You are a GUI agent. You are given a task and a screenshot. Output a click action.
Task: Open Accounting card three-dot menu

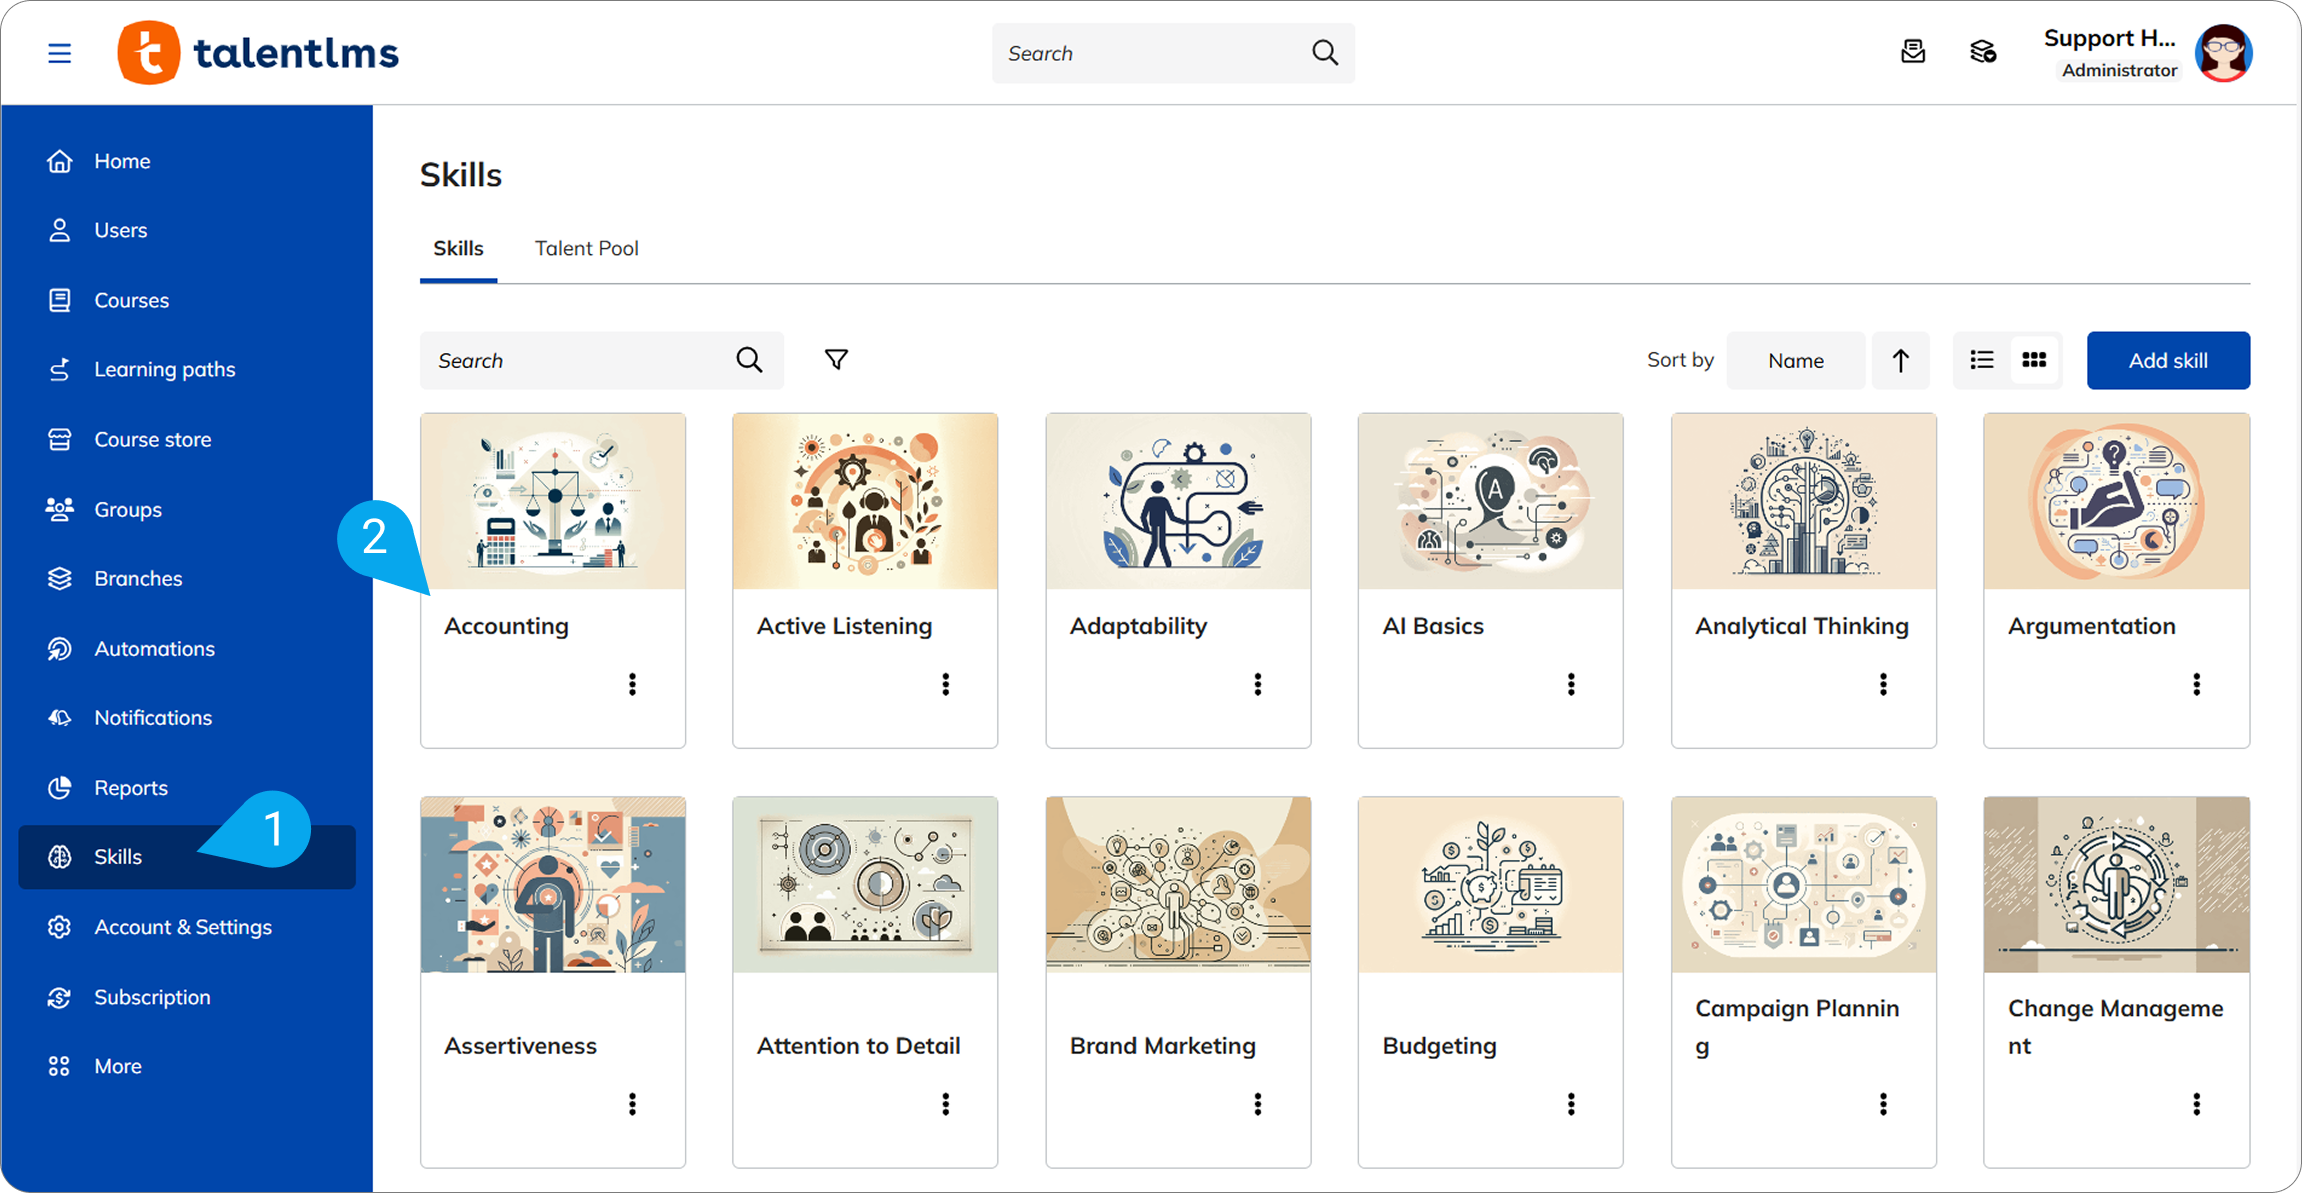[632, 684]
